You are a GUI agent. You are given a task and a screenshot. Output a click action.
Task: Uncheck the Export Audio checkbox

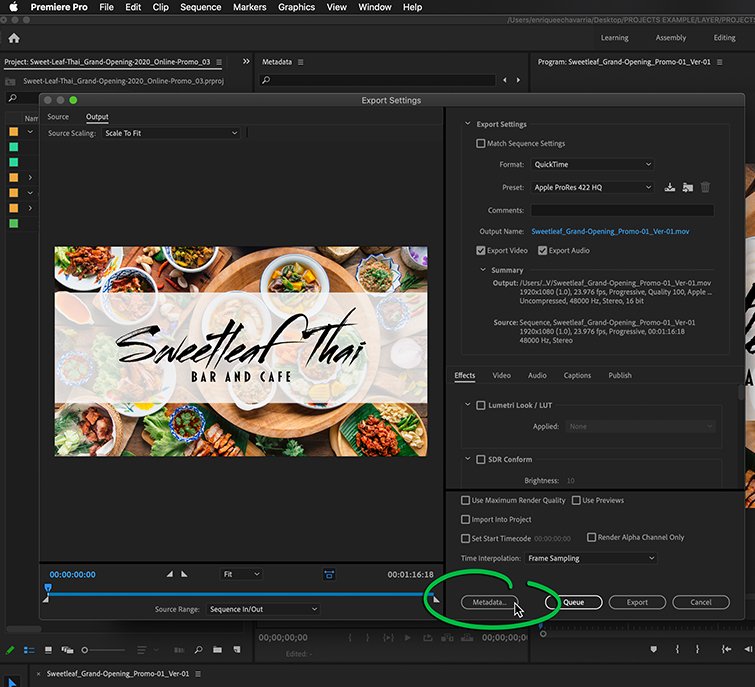(x=543, y=250)
